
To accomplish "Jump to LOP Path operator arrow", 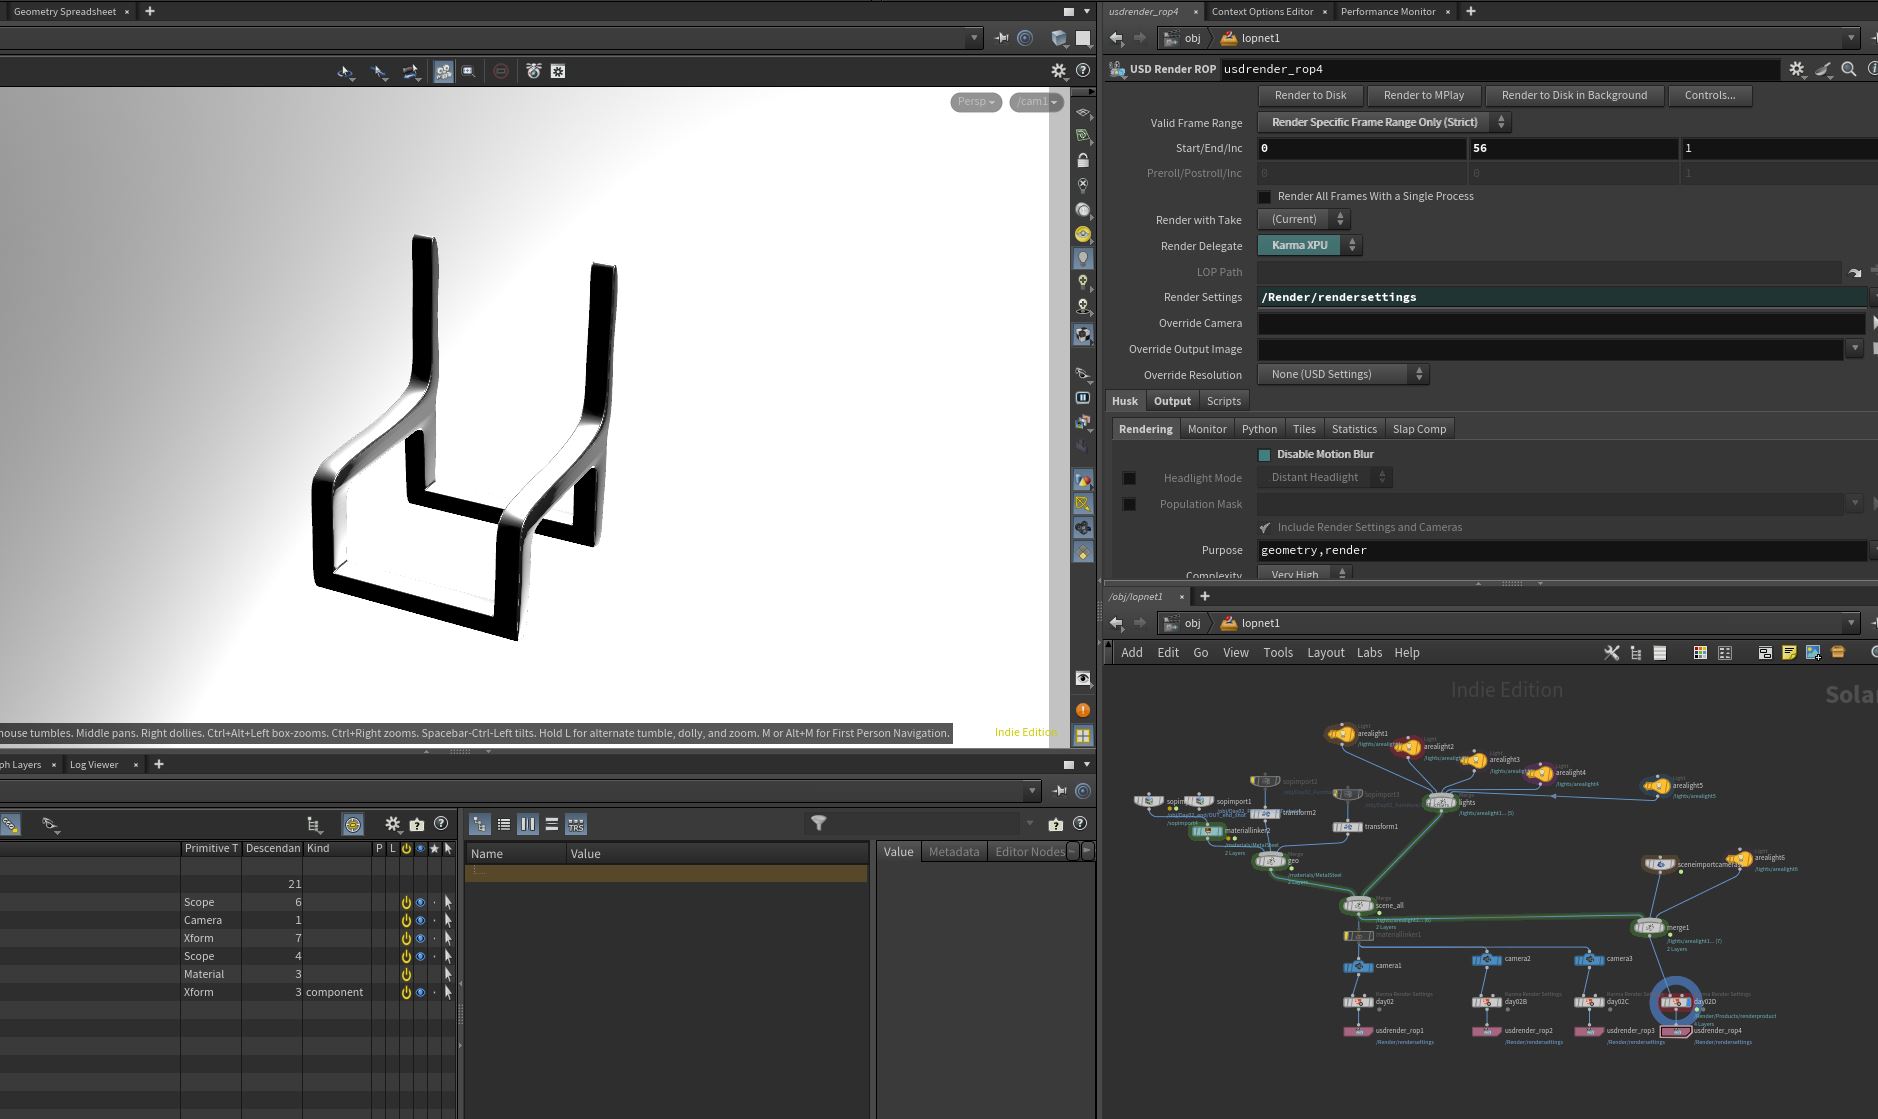I will [1855, 272].
